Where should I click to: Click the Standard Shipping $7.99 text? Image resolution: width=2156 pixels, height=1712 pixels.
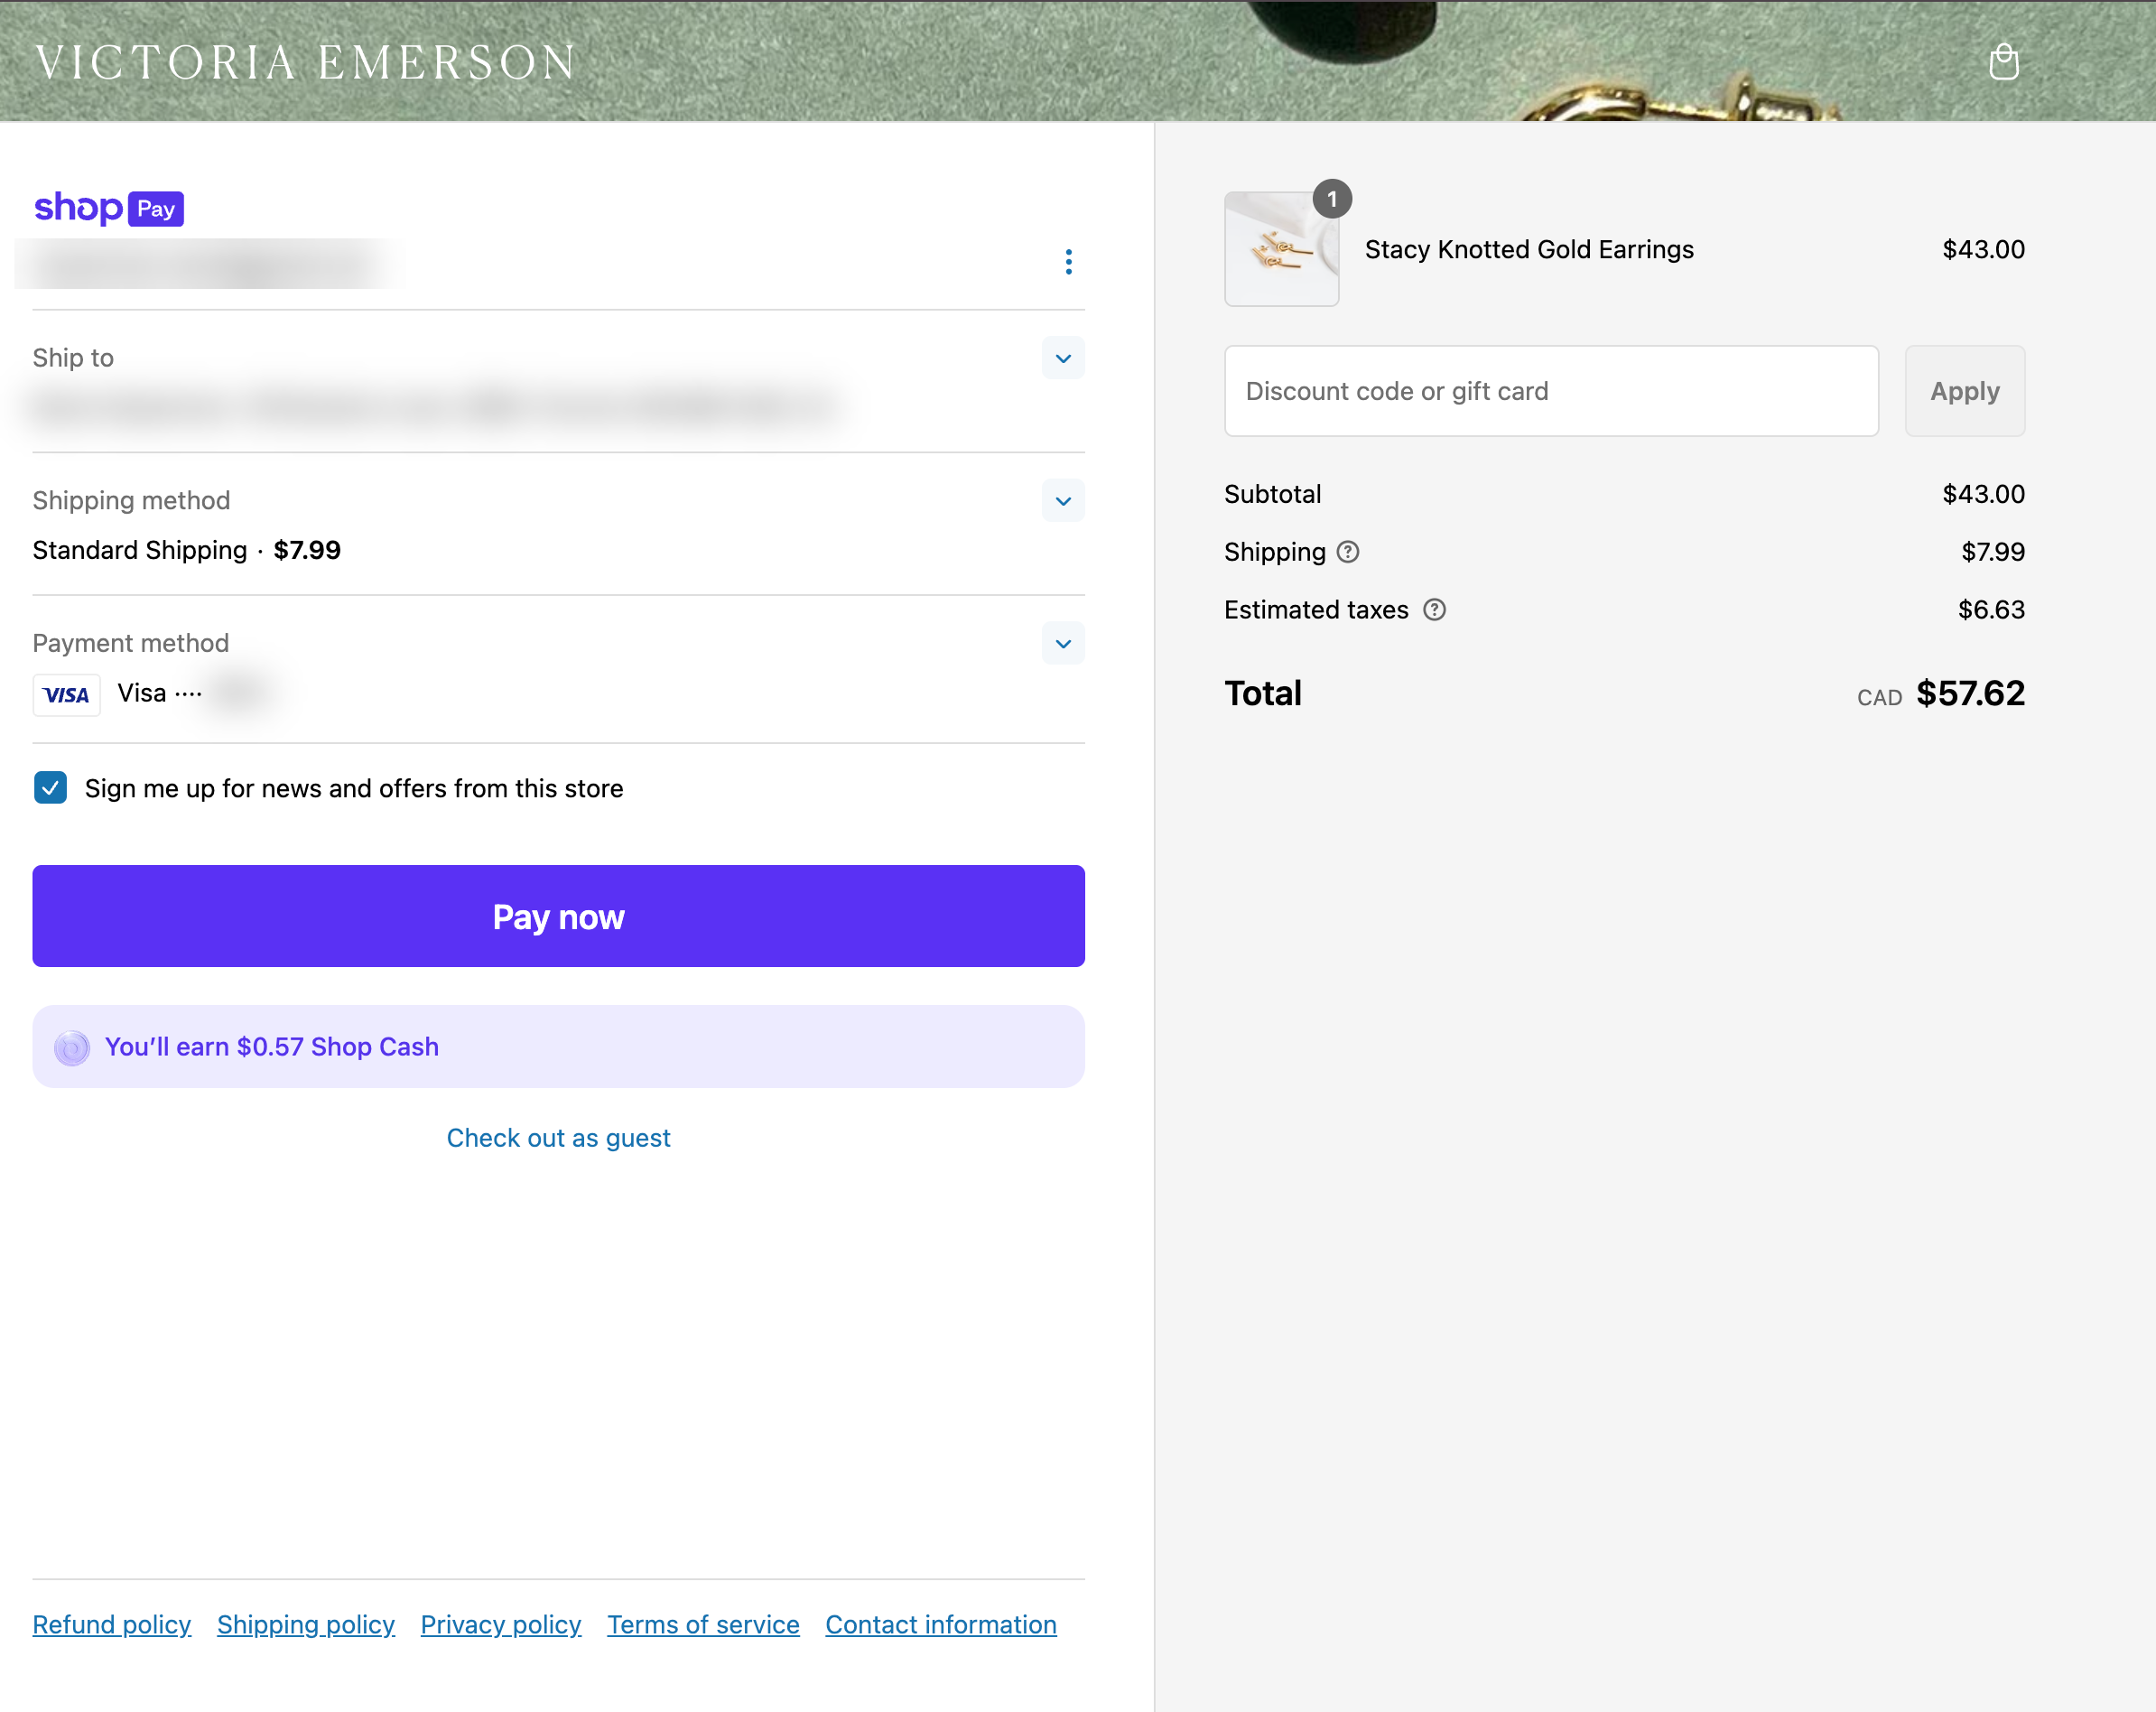pos(187,551)
